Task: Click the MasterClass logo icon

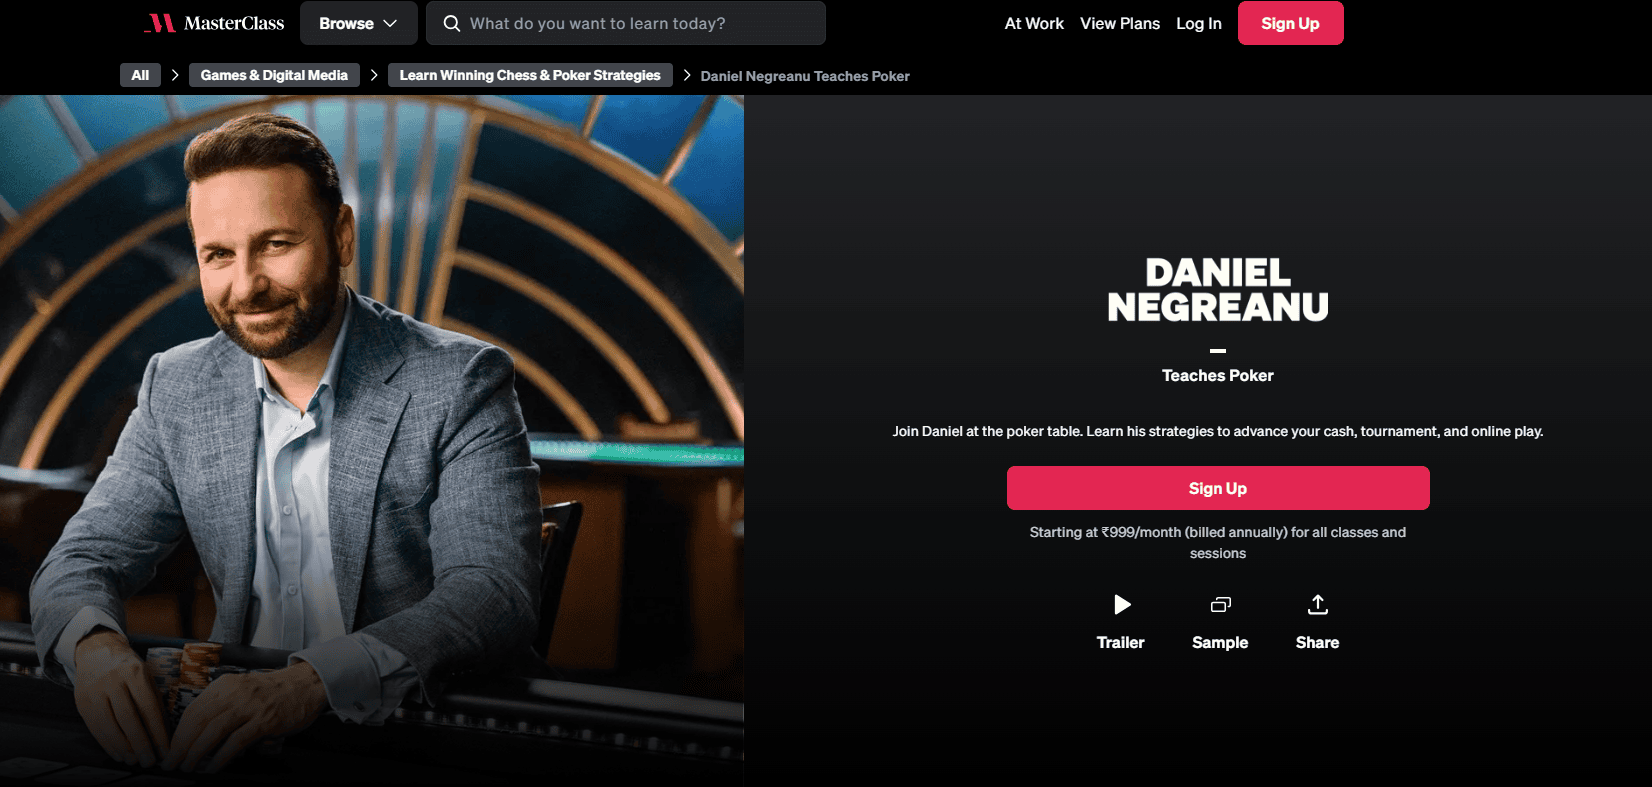Action: pyautogui.click(x=160, y=23)
